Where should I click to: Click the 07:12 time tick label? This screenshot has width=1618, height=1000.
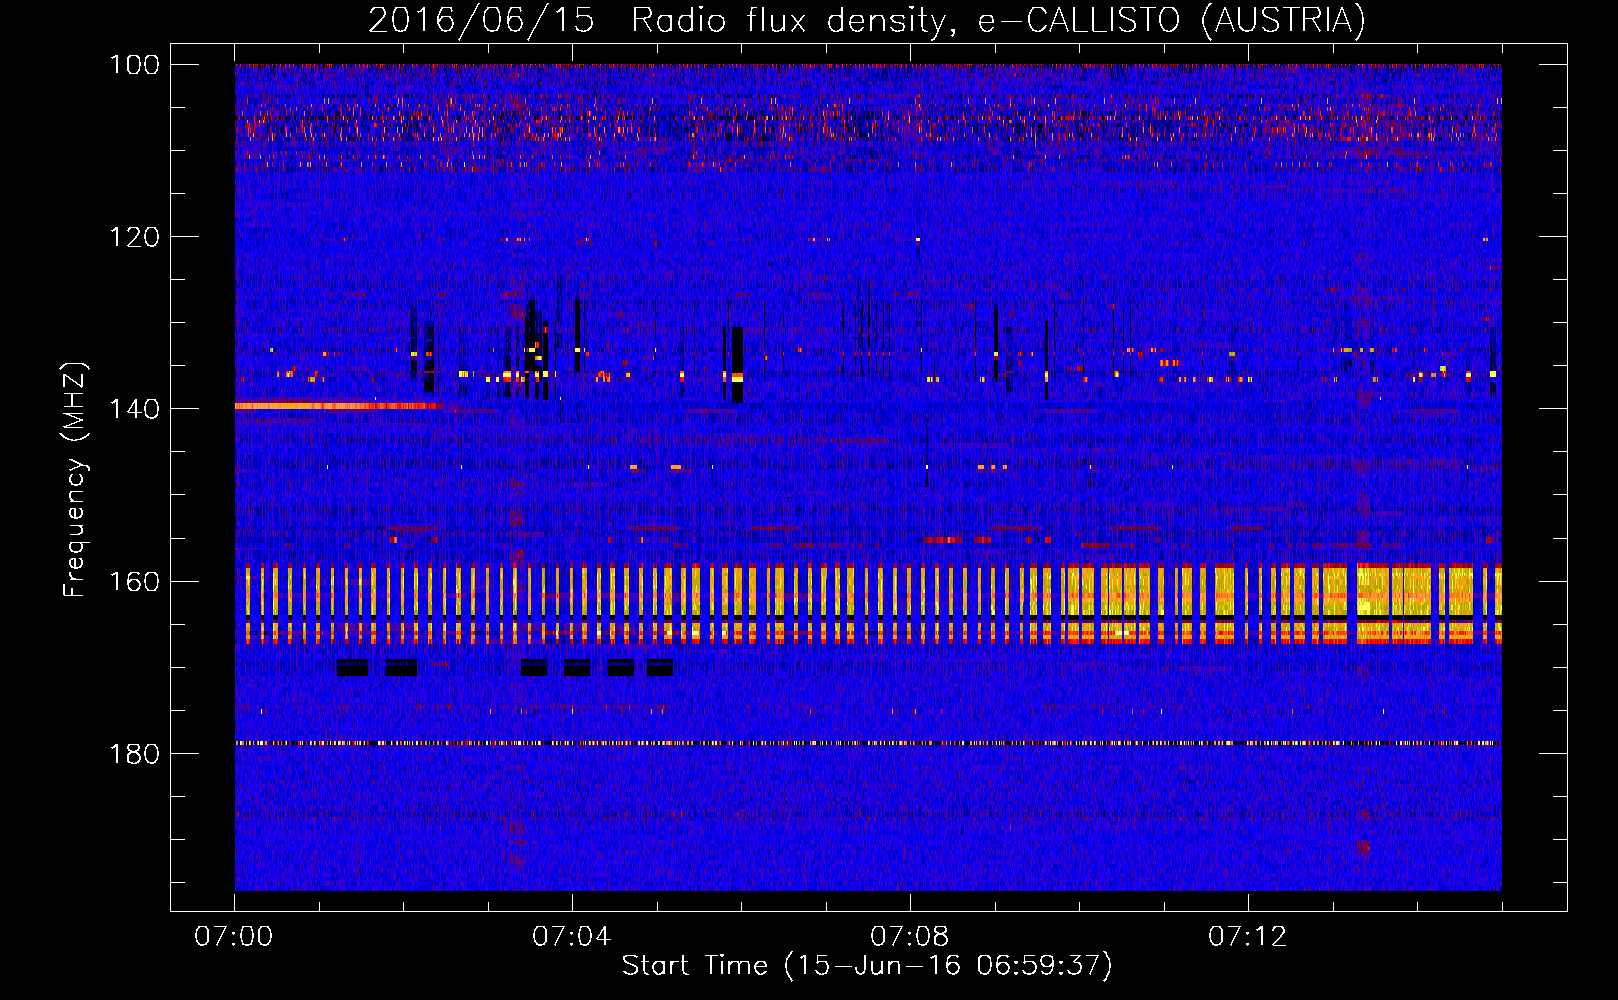[1248, 937]
